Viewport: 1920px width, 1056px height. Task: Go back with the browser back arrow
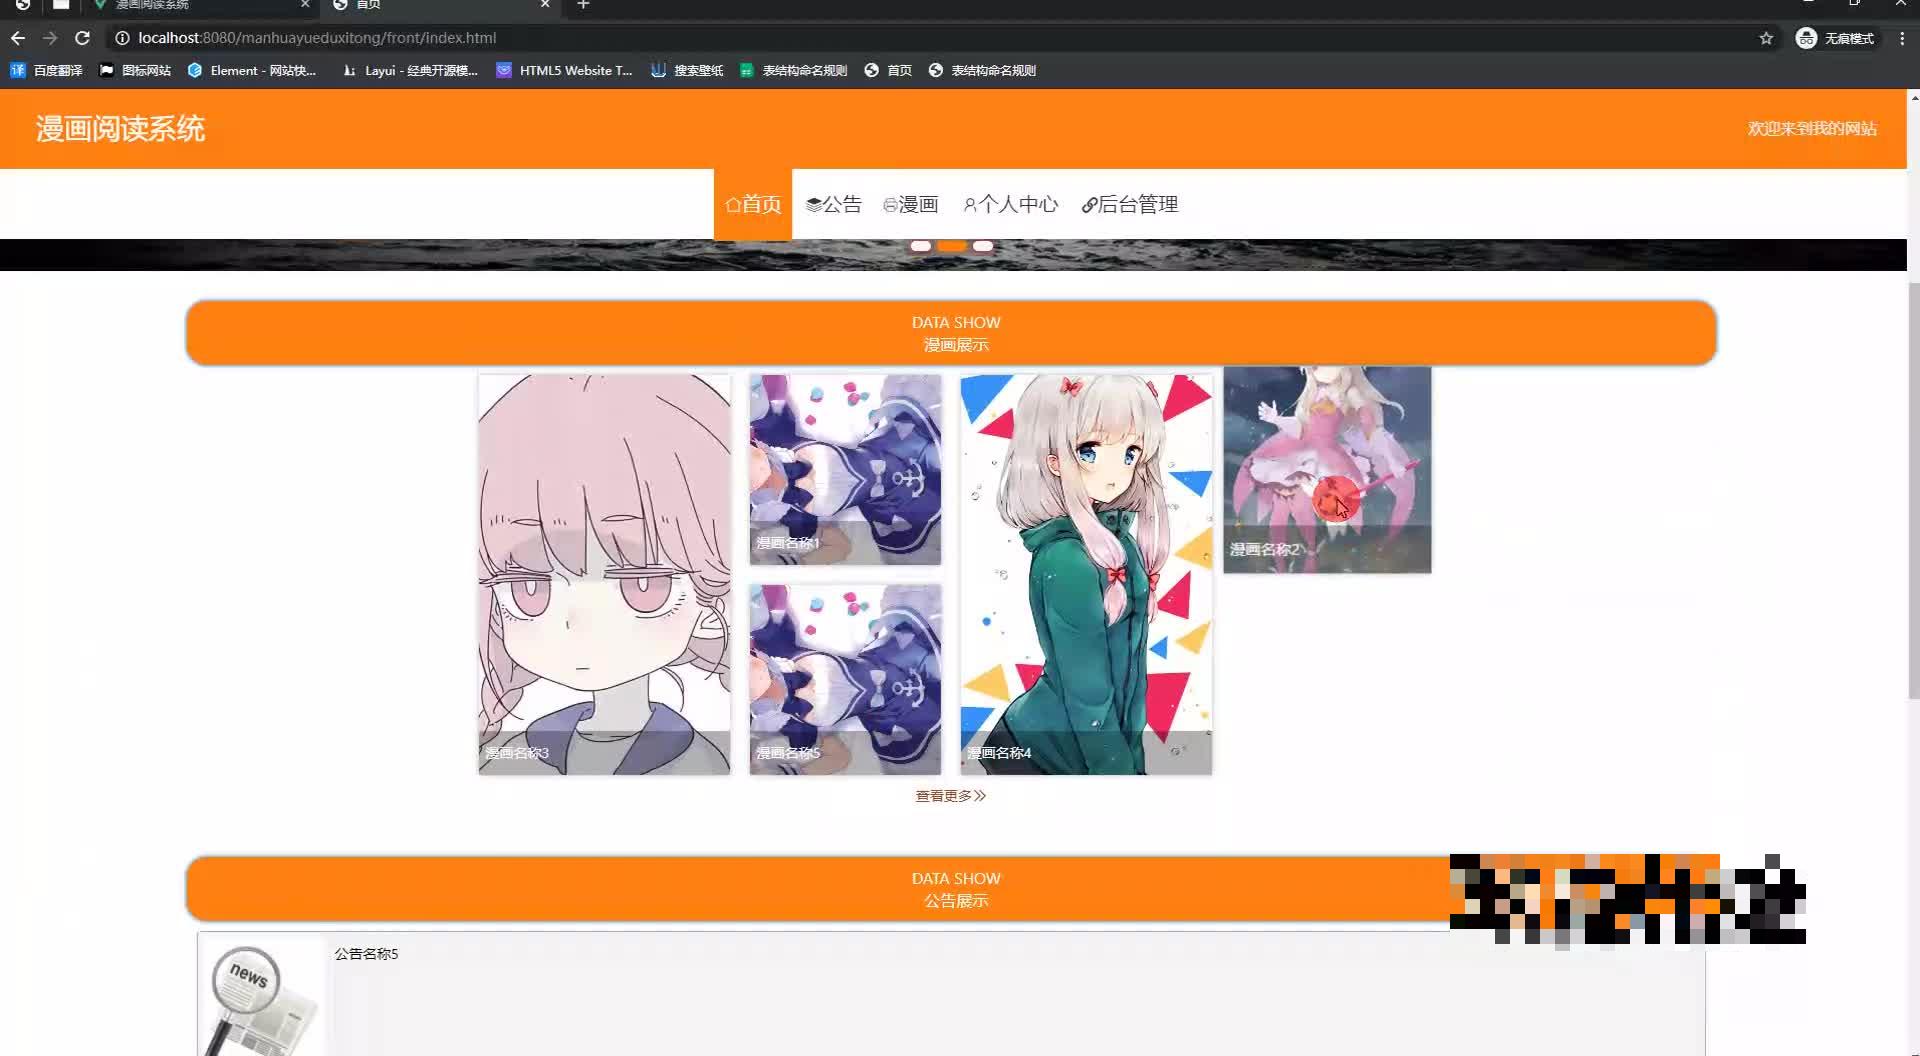coord(17,38)
